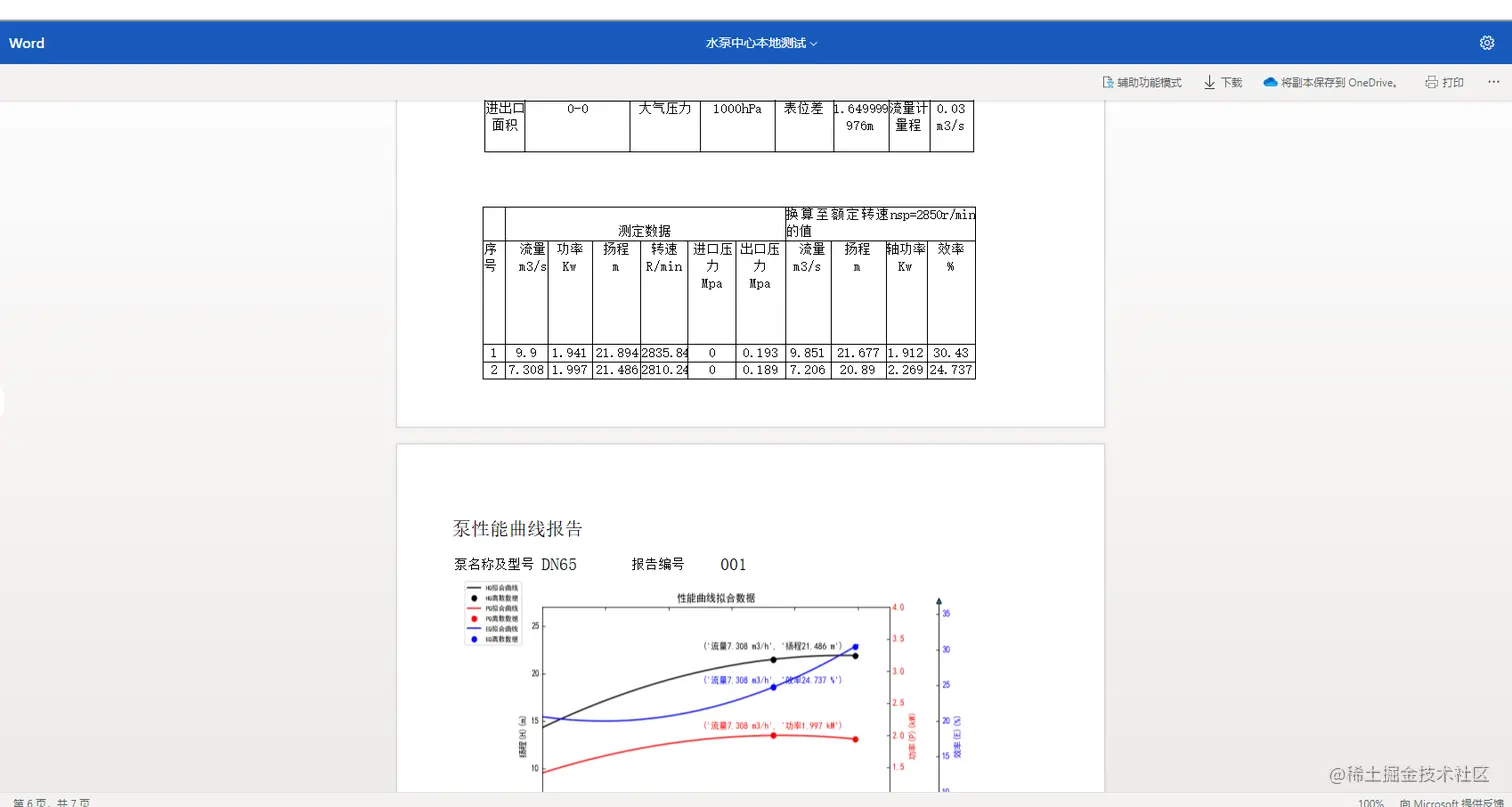Click the 7.308 flow cell
The height and width of the screenshot is (807, 1512).
coord(527,370)
